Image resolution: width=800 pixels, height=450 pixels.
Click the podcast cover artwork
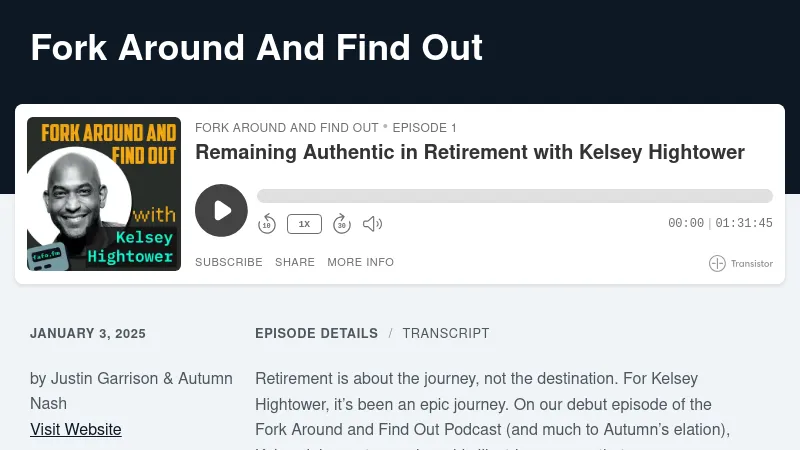[104, 194]
